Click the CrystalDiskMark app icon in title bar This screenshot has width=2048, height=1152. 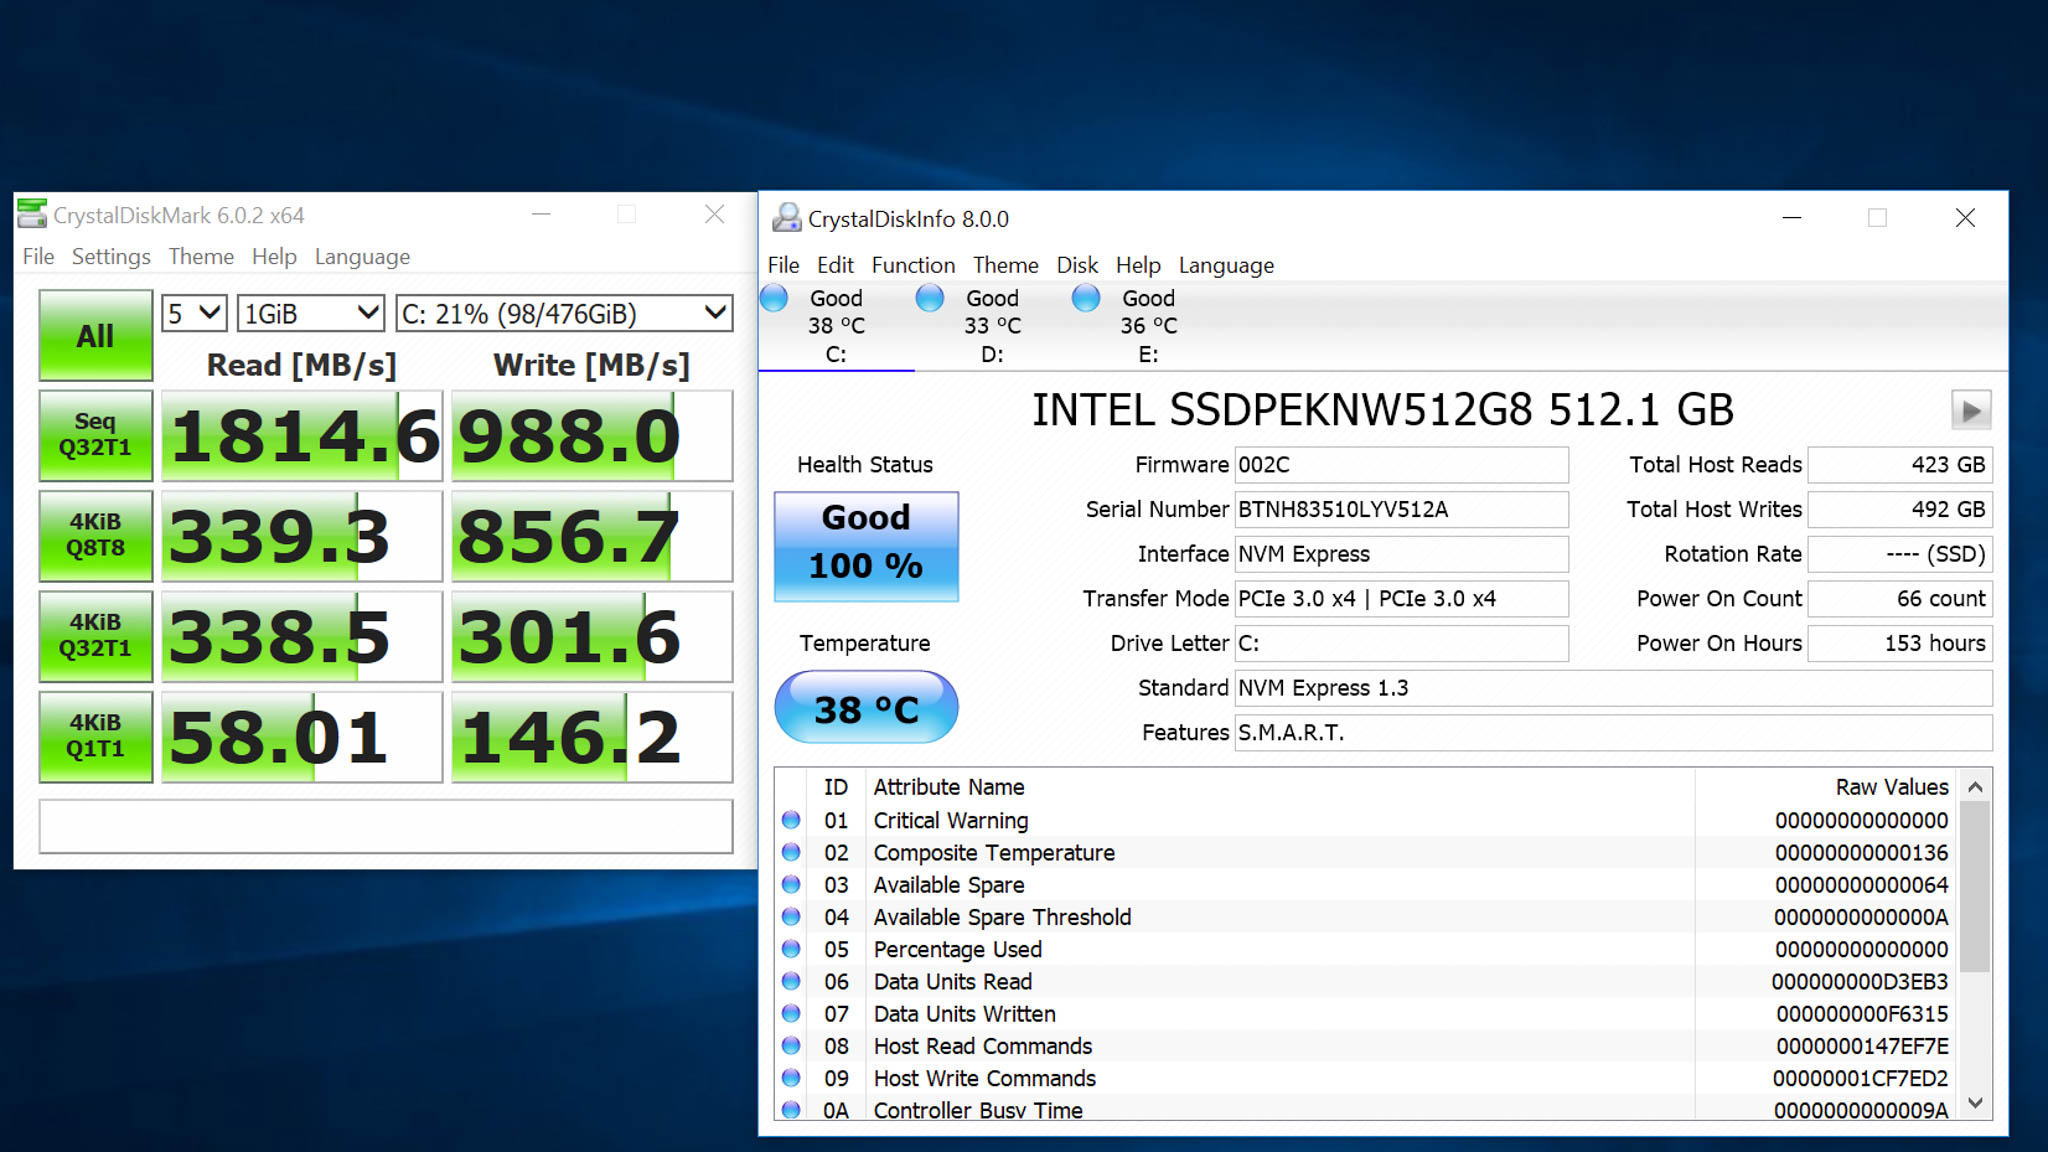point(32,214)
